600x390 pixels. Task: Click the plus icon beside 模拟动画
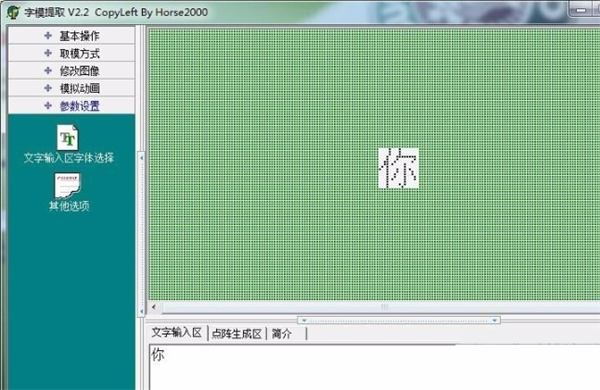click(x=48, y=88)
